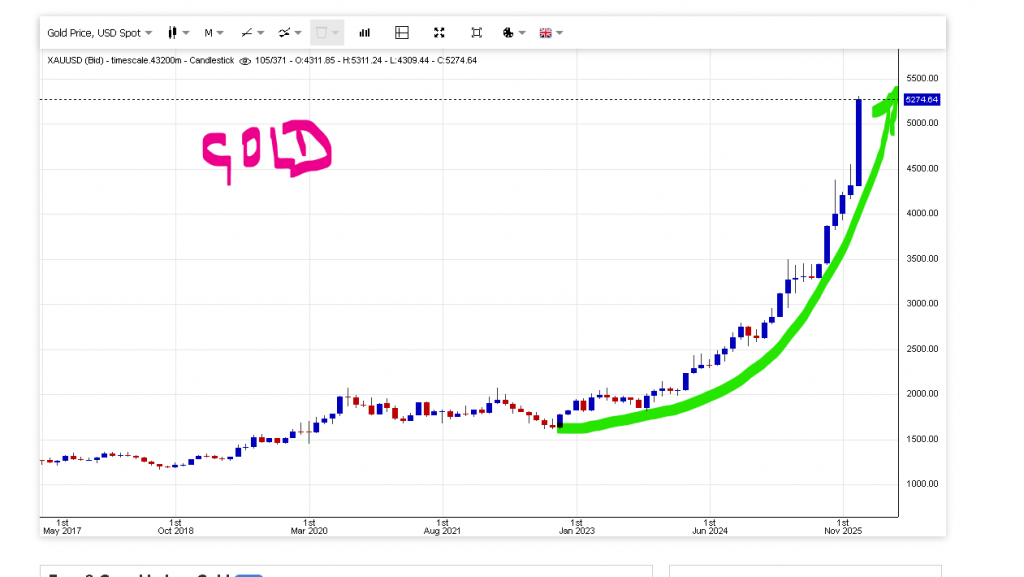Click the bar chart volume icon
This screenshot has height=577, width=1024.
click(x=364, y=33)
